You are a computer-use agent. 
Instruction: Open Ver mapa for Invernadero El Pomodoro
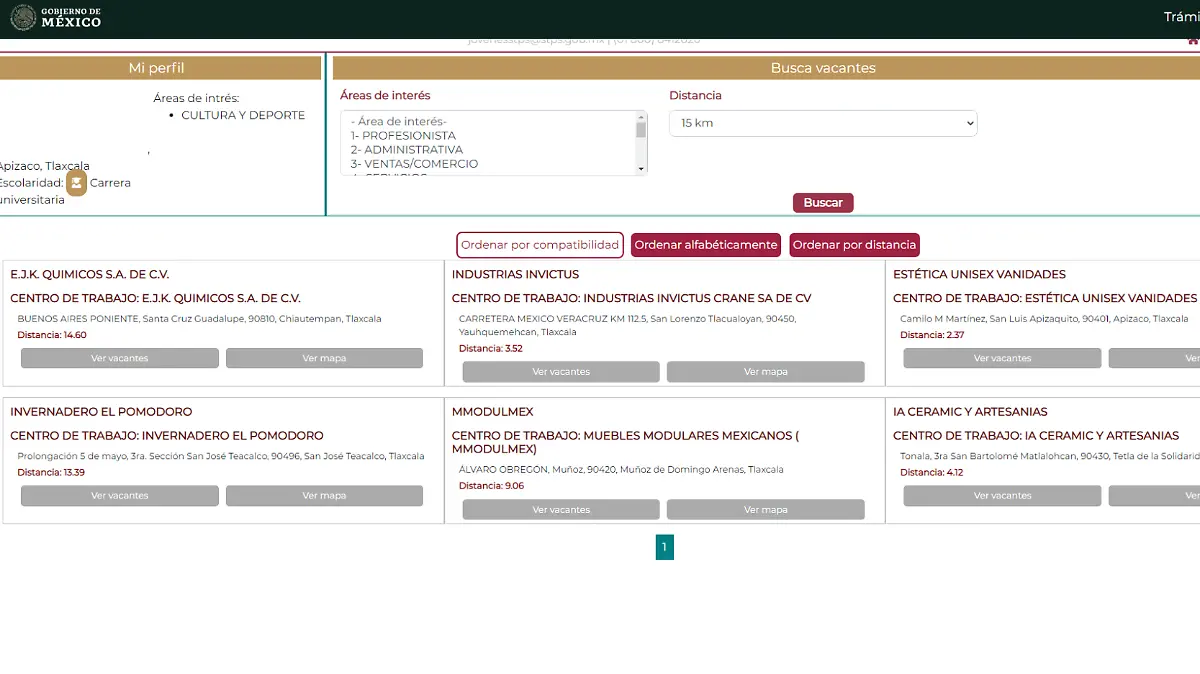coord(324,496)
